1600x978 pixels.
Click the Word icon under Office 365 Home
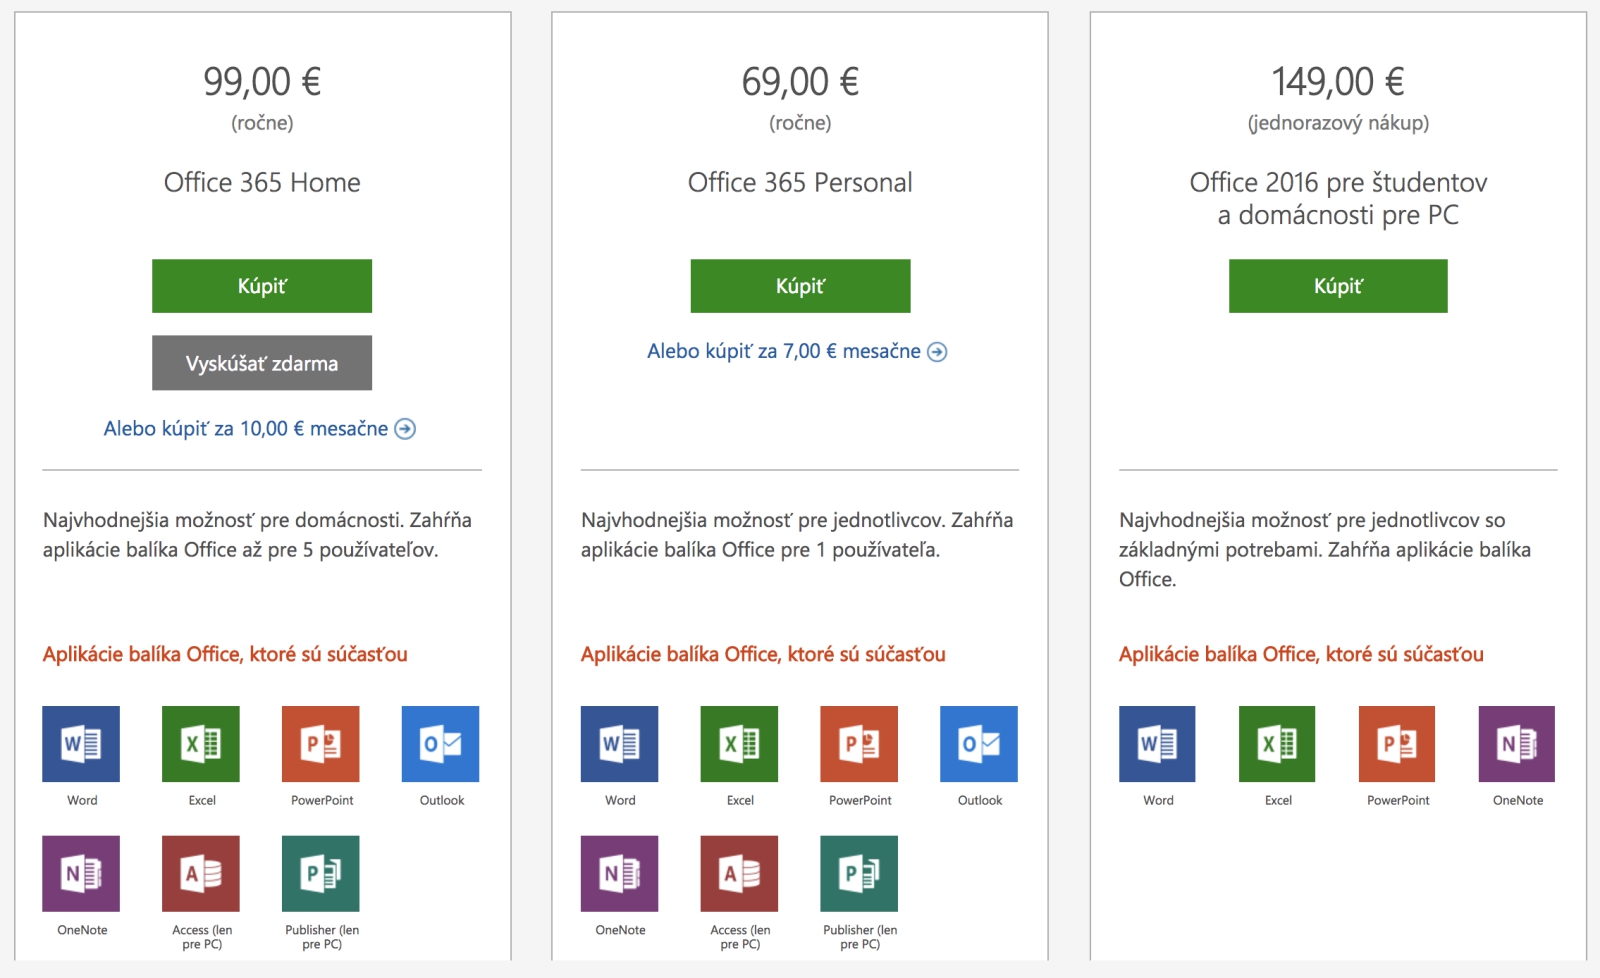(x=81, y=744)
